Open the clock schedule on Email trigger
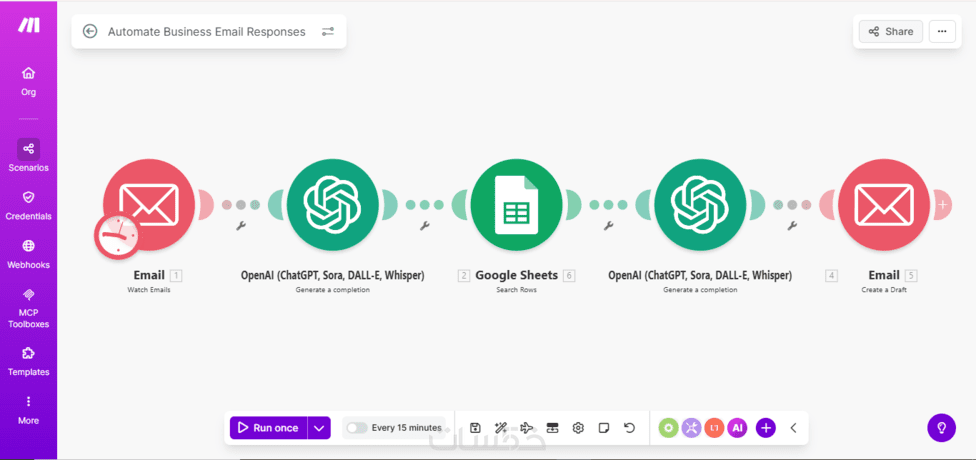Image resolution: width=976 pixels, height=460 pixels. (116, 235)
